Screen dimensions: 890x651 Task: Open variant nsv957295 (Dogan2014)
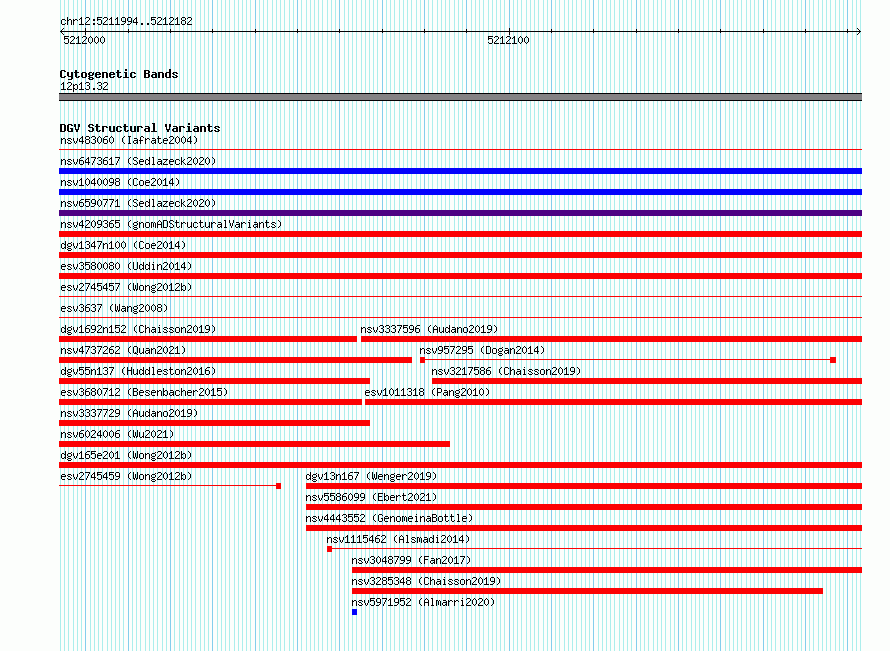click(482, 350)
